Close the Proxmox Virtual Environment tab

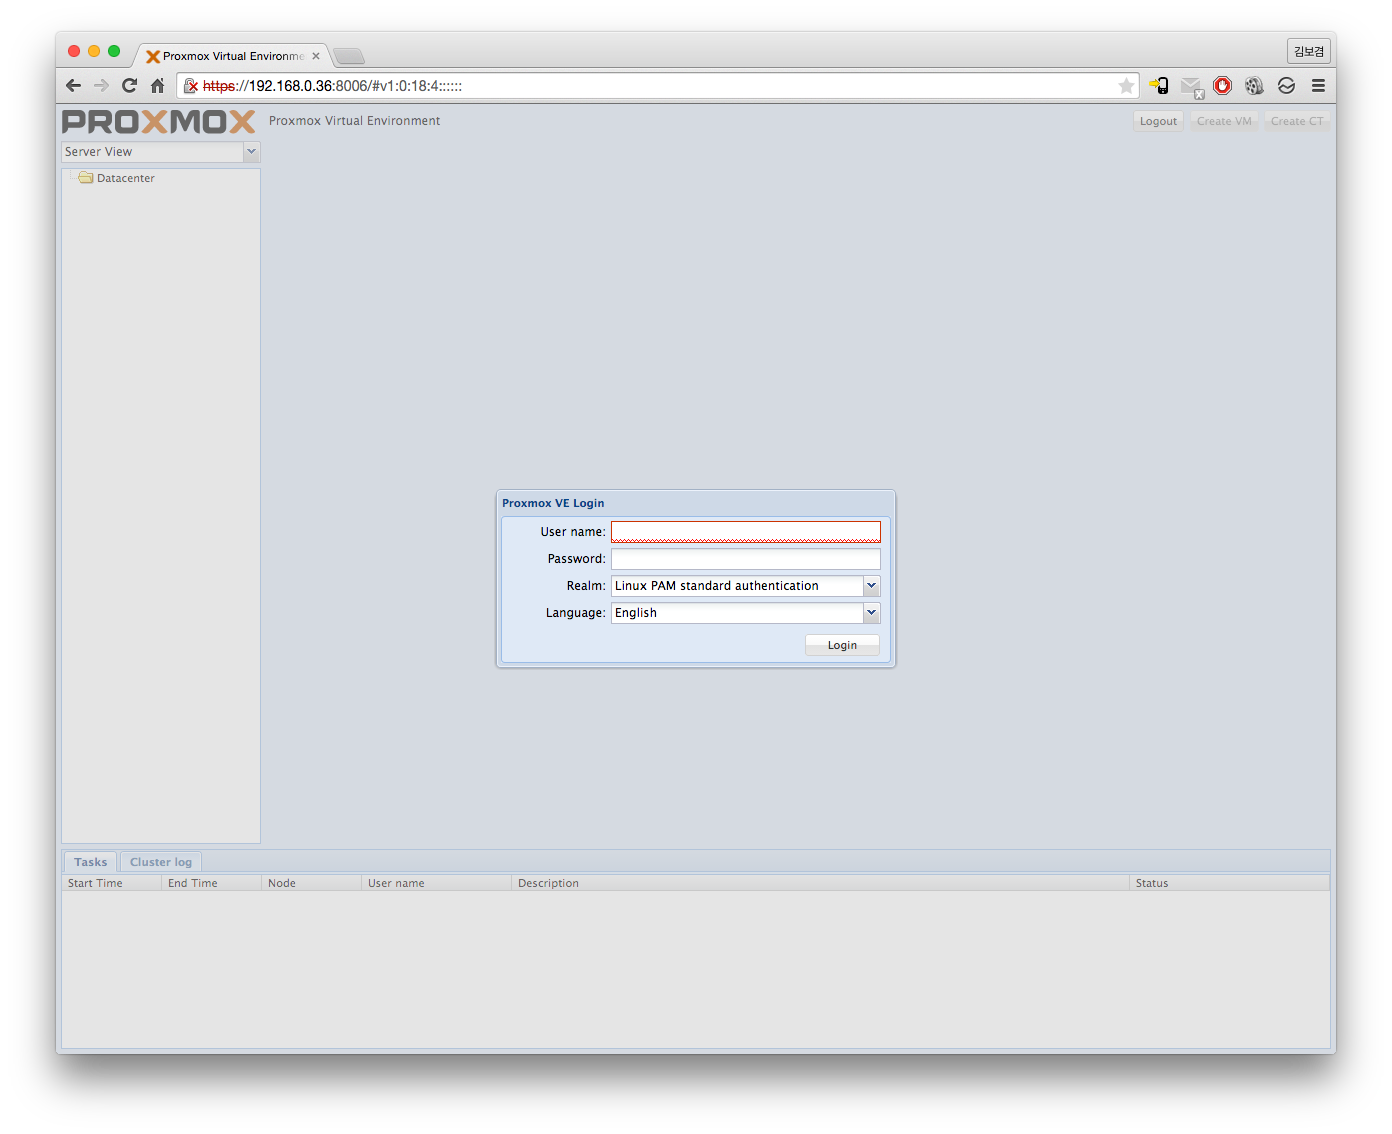[x=316, y=56]
